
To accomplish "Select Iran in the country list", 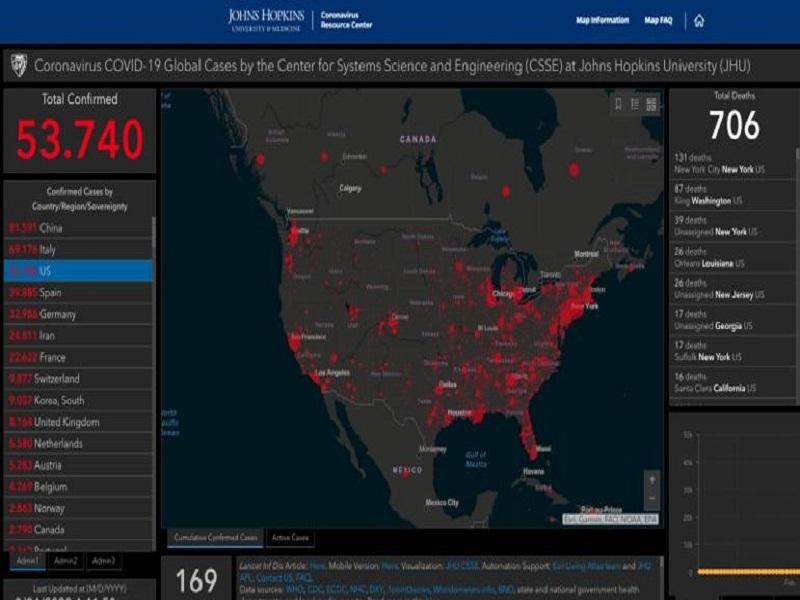I will pyautogui.click(x=78, y=336).
